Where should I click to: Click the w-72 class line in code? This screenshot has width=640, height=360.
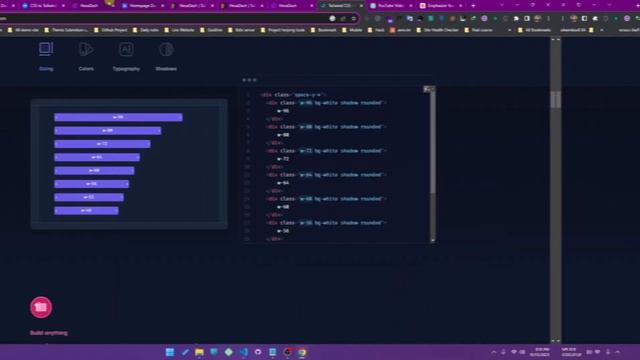pos(326,151)
